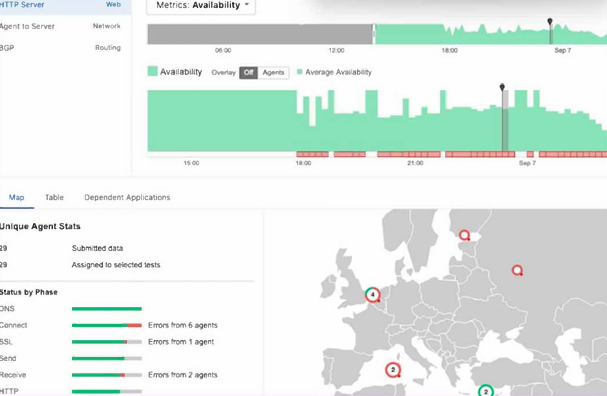The height and width of the screenshot is (396, 607).
Task: Click 'Errors from 2 agents' text
Action: coord(183,375)
